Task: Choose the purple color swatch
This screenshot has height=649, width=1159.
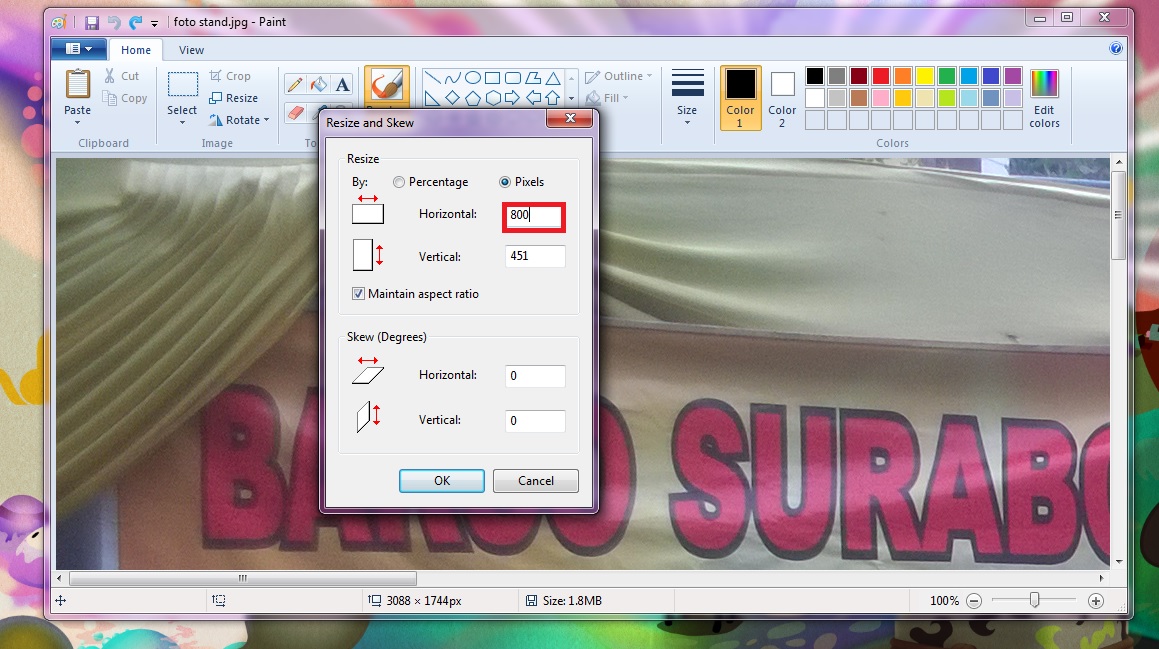Action: [x=1013, y=75]
